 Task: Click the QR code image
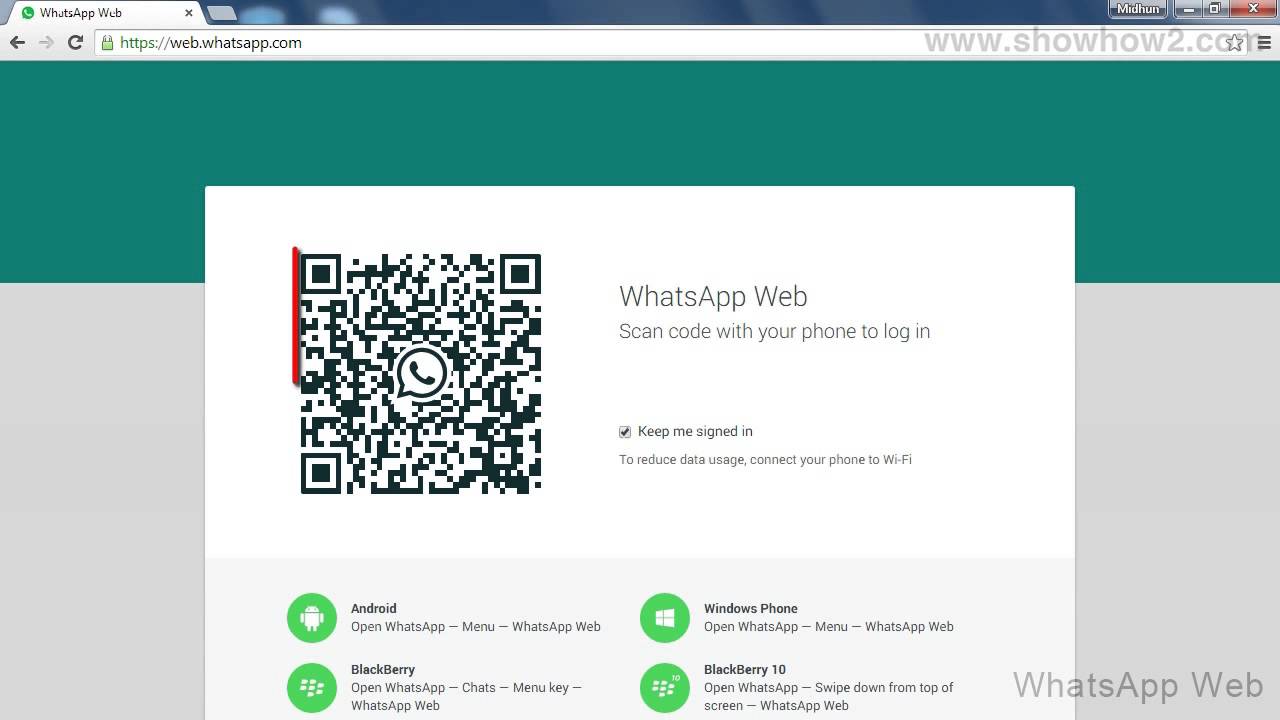click(x=421, y=374)
